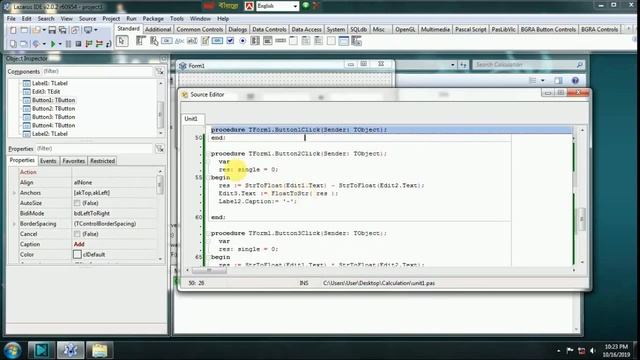Image resolution: width=640 pixels, height=360 pixels.
Task: Open the Restricted tab in Object Inspector
Action: click(x=102, y=161)
